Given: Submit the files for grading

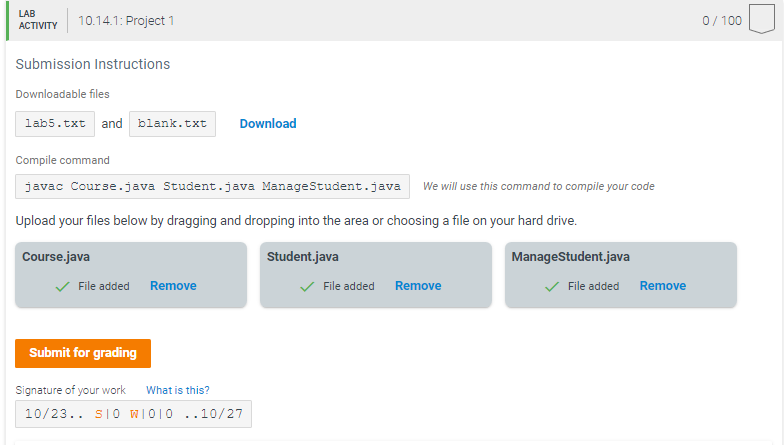Looking at the screenshot, I should (83, 353).
